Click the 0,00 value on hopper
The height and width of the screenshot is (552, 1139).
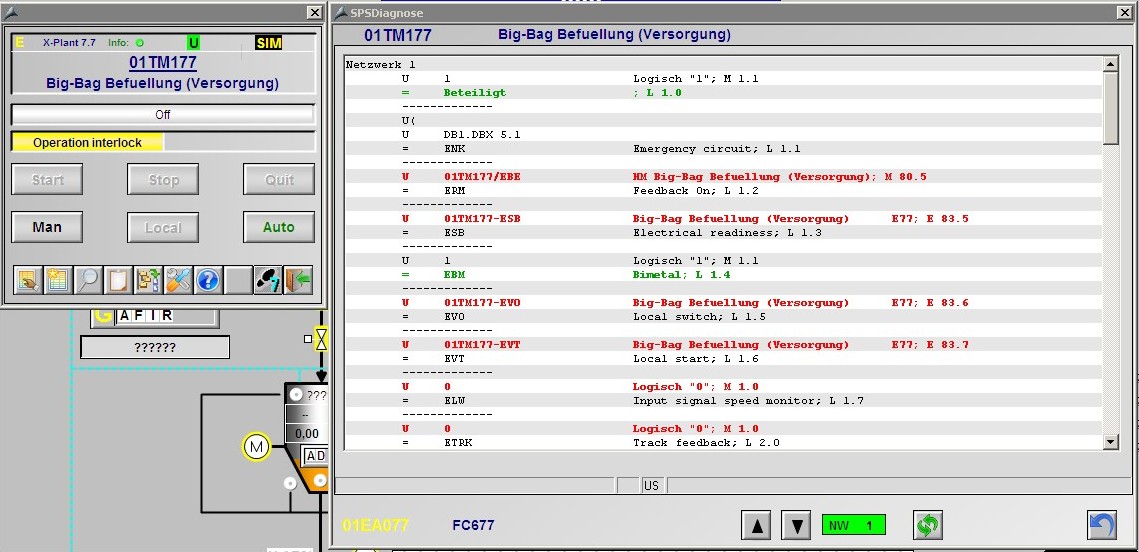coord(307,434)
